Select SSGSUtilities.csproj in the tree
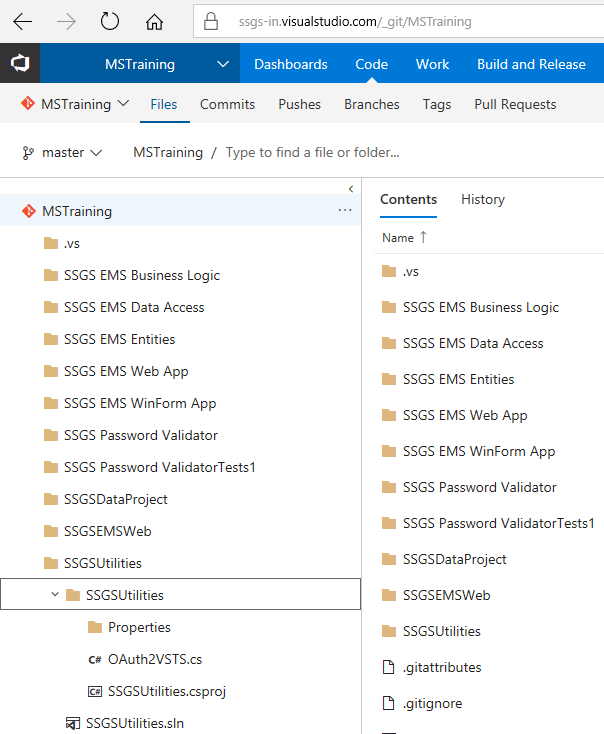This screenshot has height=734, width=604. point(167,691)
